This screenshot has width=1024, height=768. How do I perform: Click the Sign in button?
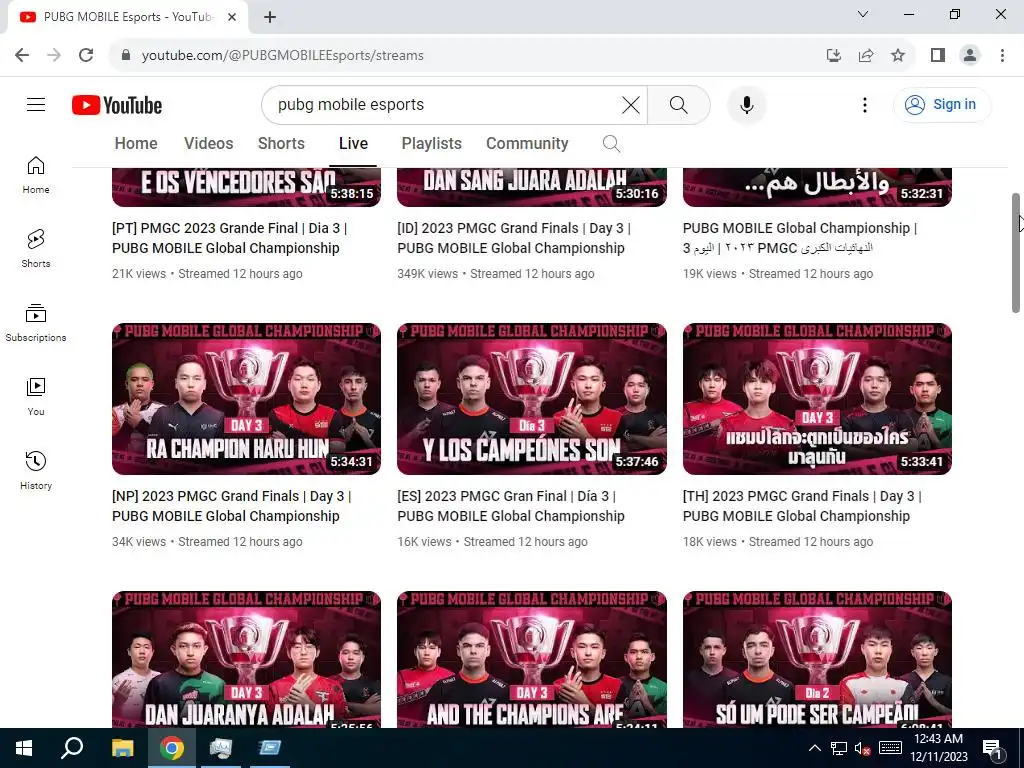pos(941,104)
